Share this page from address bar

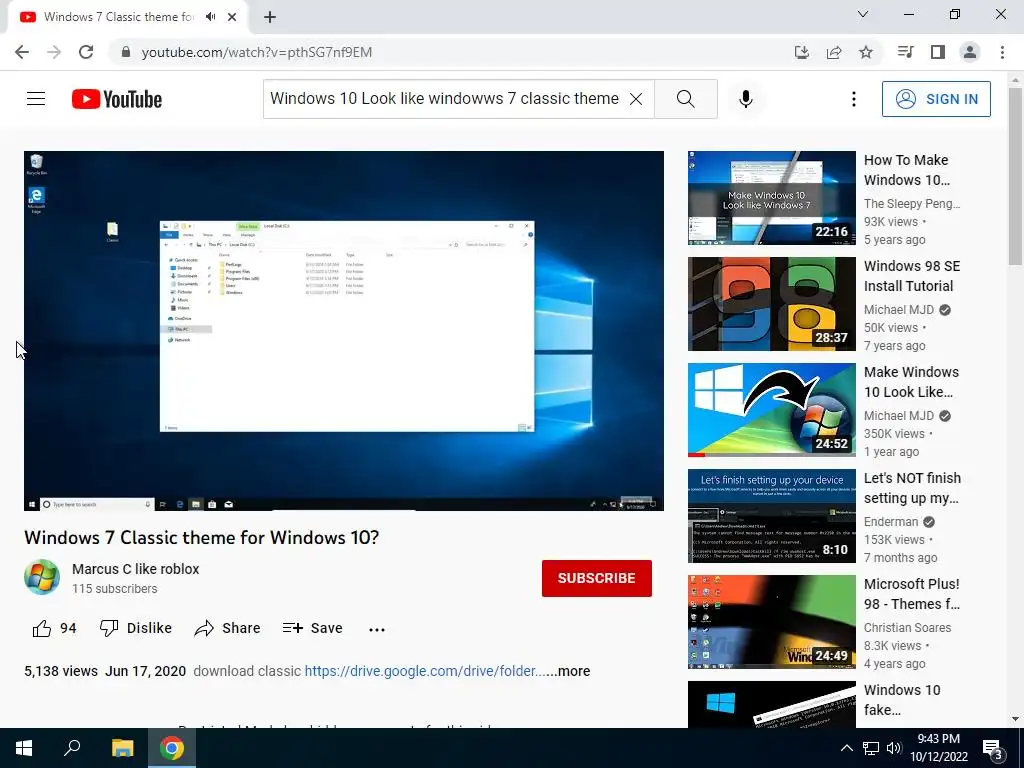(x=834, y=52)
